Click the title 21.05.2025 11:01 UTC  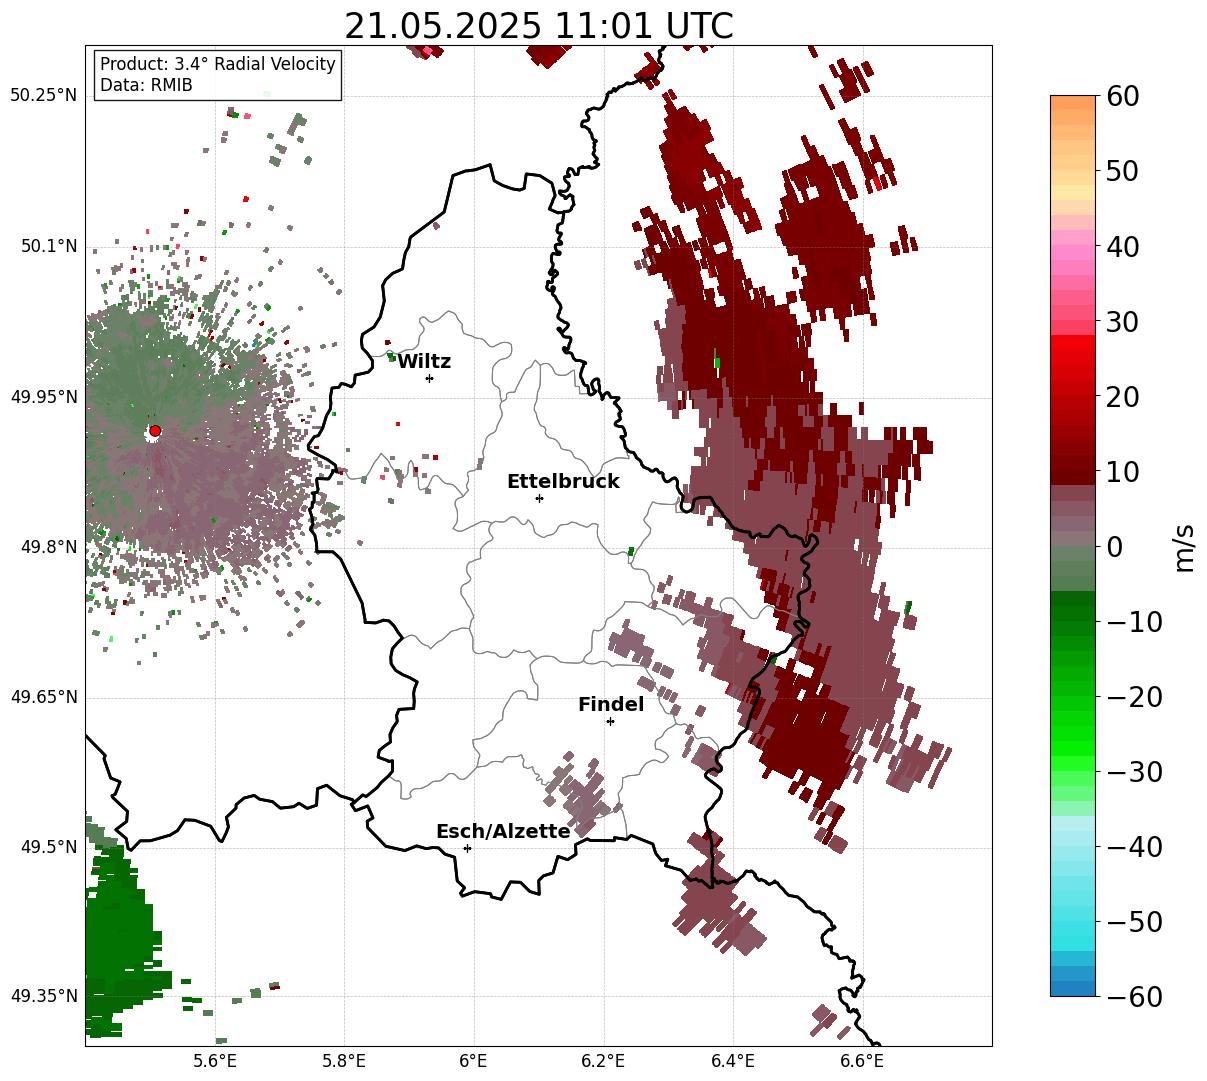coord(538,26)
